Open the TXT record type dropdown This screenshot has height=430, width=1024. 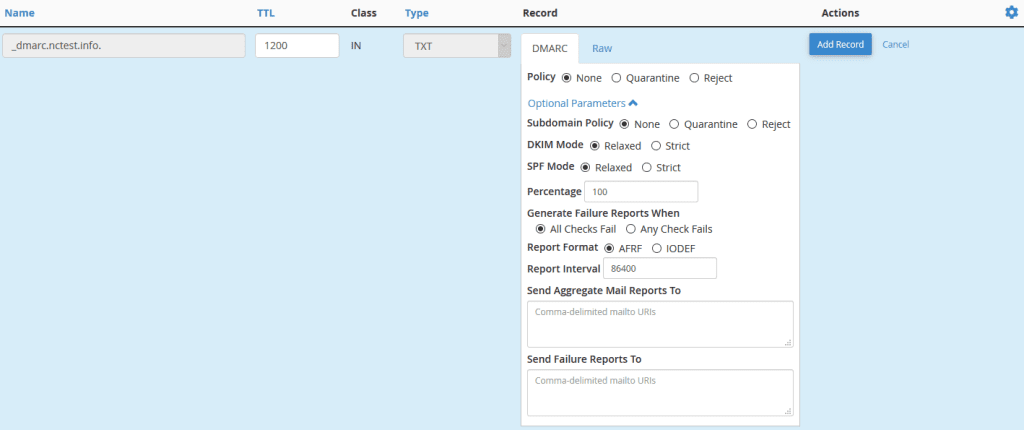(456, 46)
